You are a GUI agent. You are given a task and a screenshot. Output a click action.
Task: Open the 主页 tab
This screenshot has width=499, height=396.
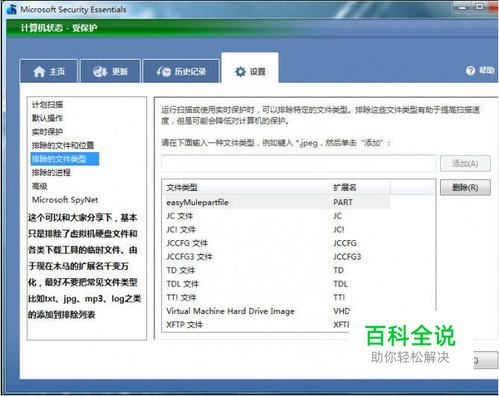[x=49, y=71]
